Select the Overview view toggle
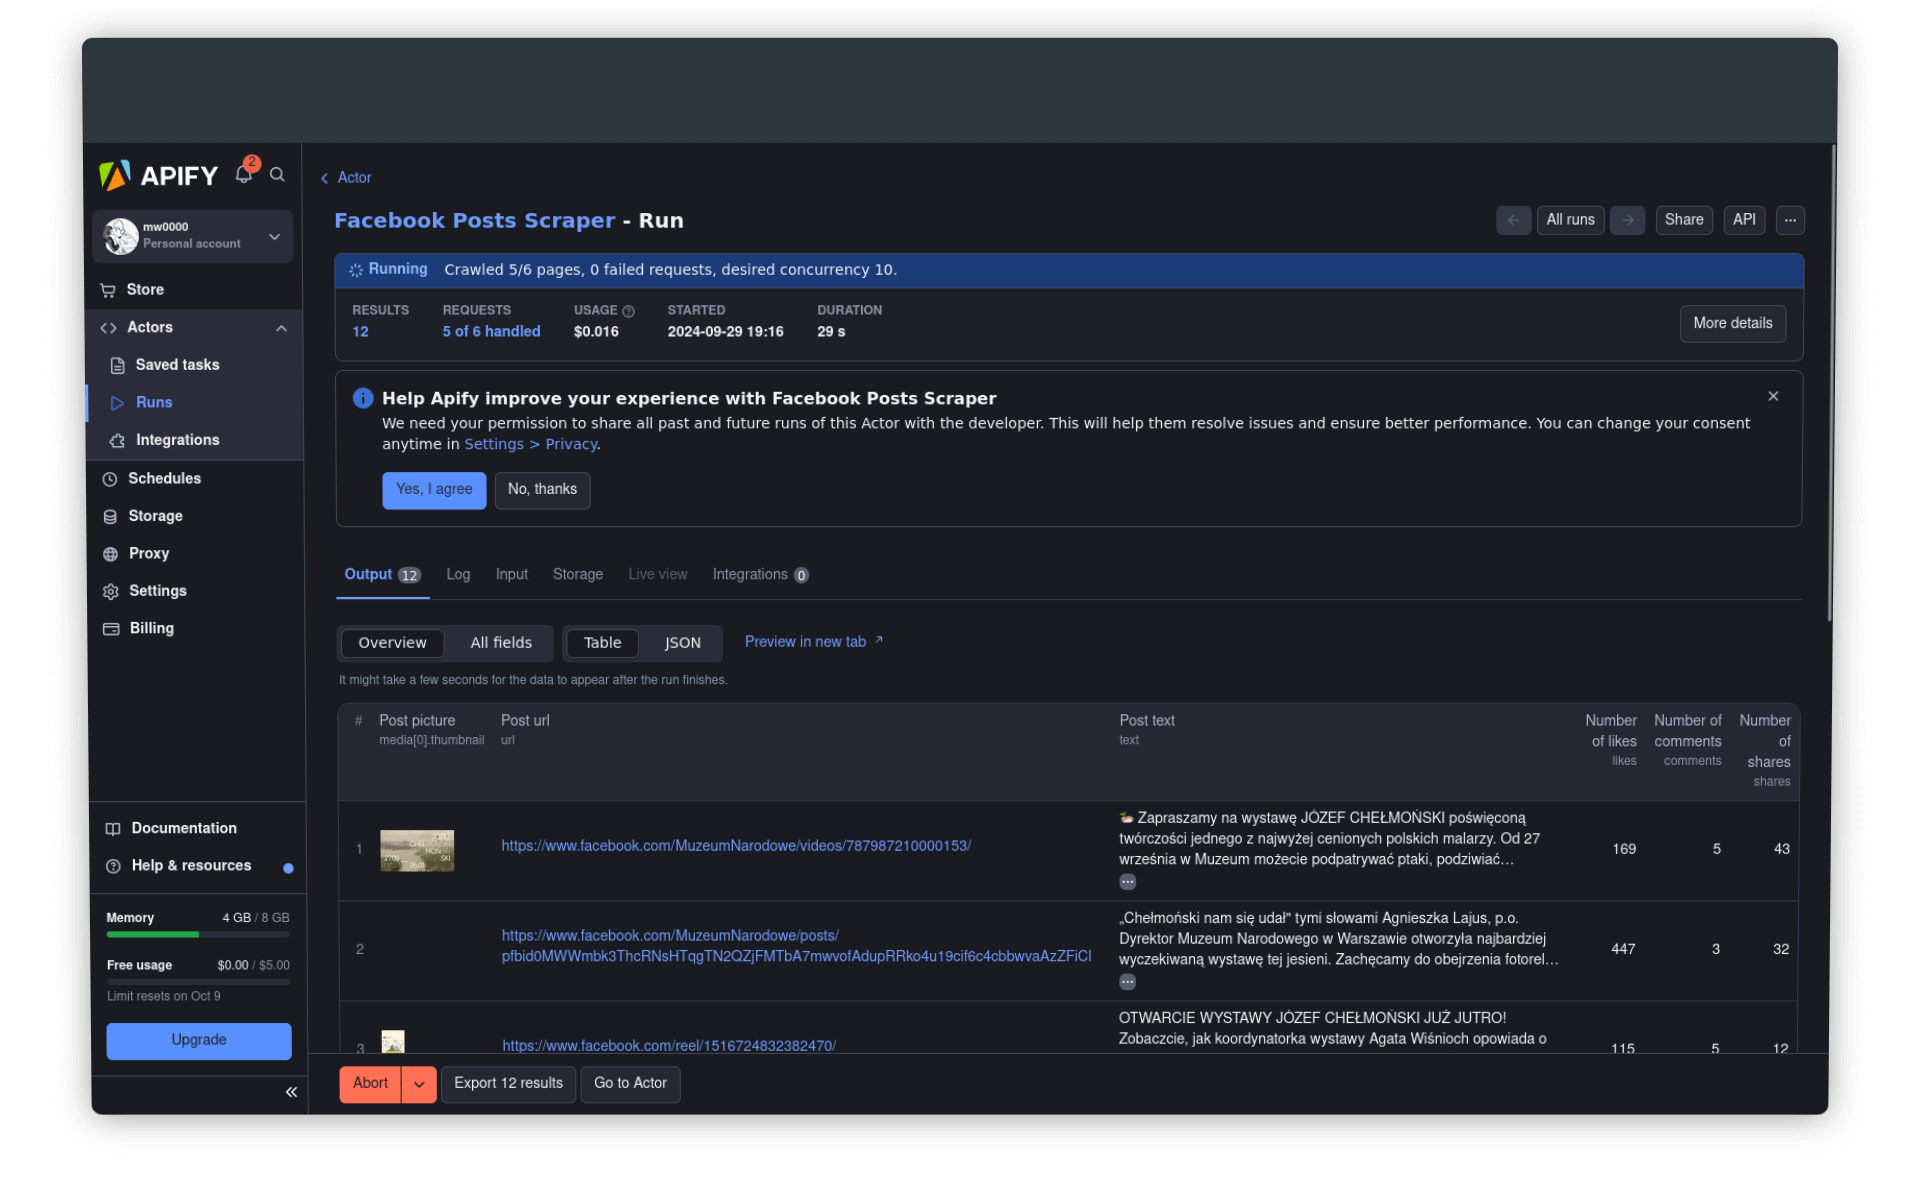Image resolution: width=1920 pixels, height=1200 pixels. tap(392, 643)
